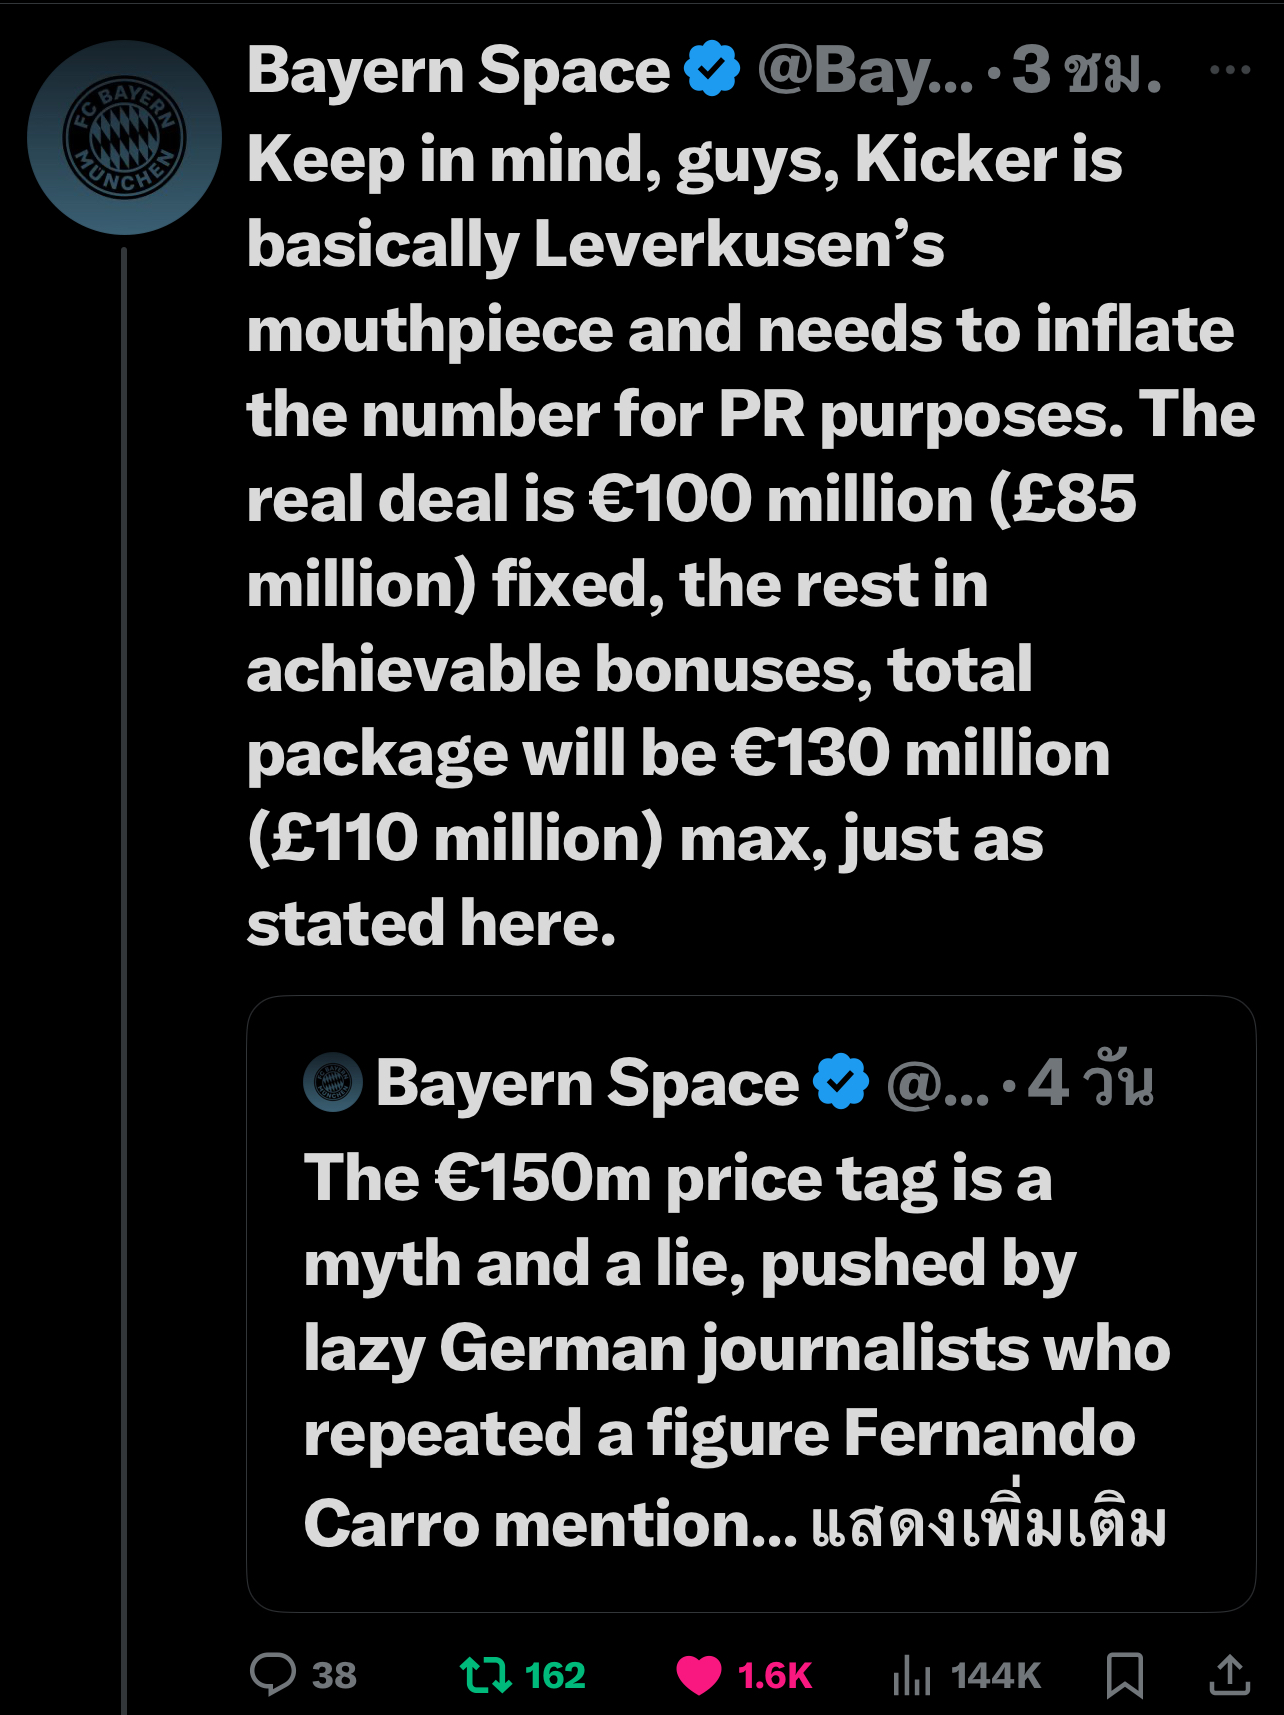Open main tweet text about Kicker
The width and height of the screenshot is (1284, 1715).
click(750, 541)
